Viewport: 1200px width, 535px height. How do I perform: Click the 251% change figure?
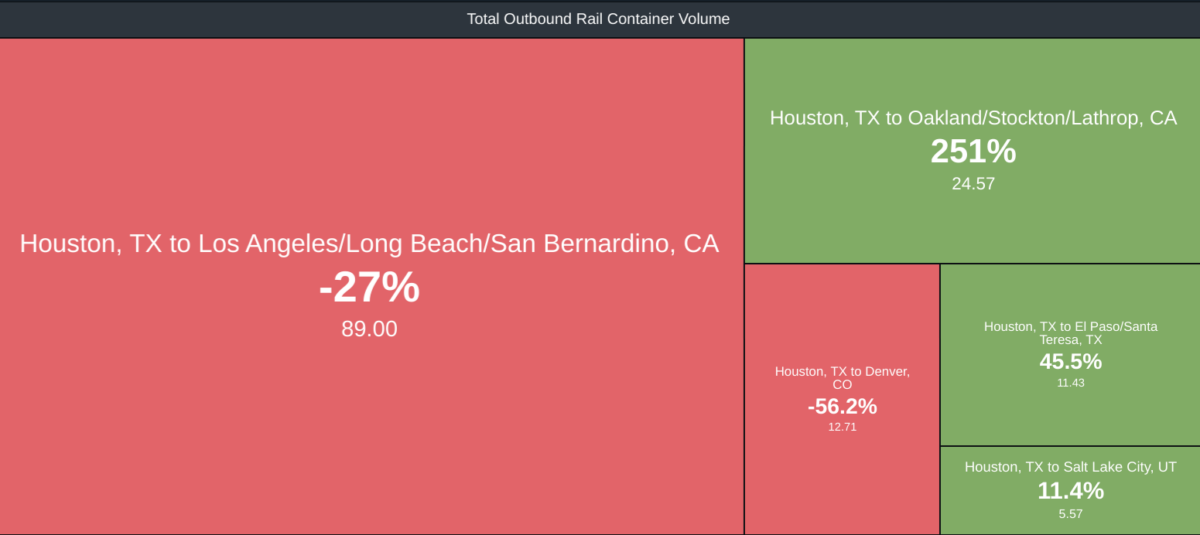[x=973, y=152]
